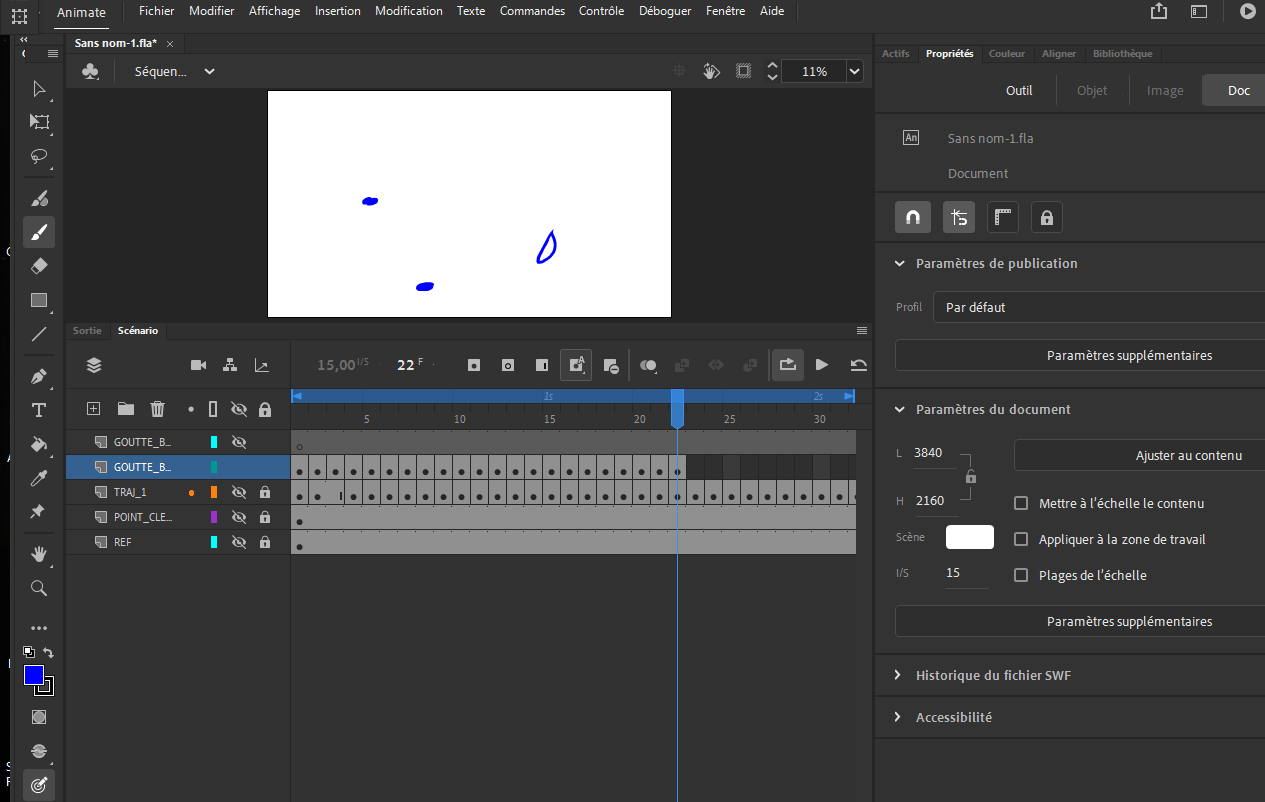Swap stroke and fill colors

(x=48, y=653)
